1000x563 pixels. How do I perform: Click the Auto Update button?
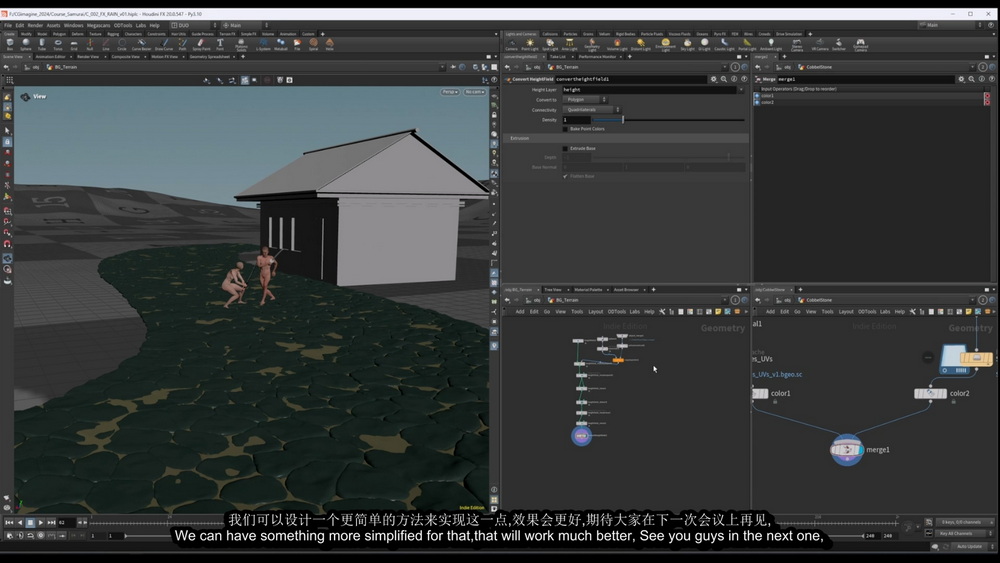click(969, 546)
